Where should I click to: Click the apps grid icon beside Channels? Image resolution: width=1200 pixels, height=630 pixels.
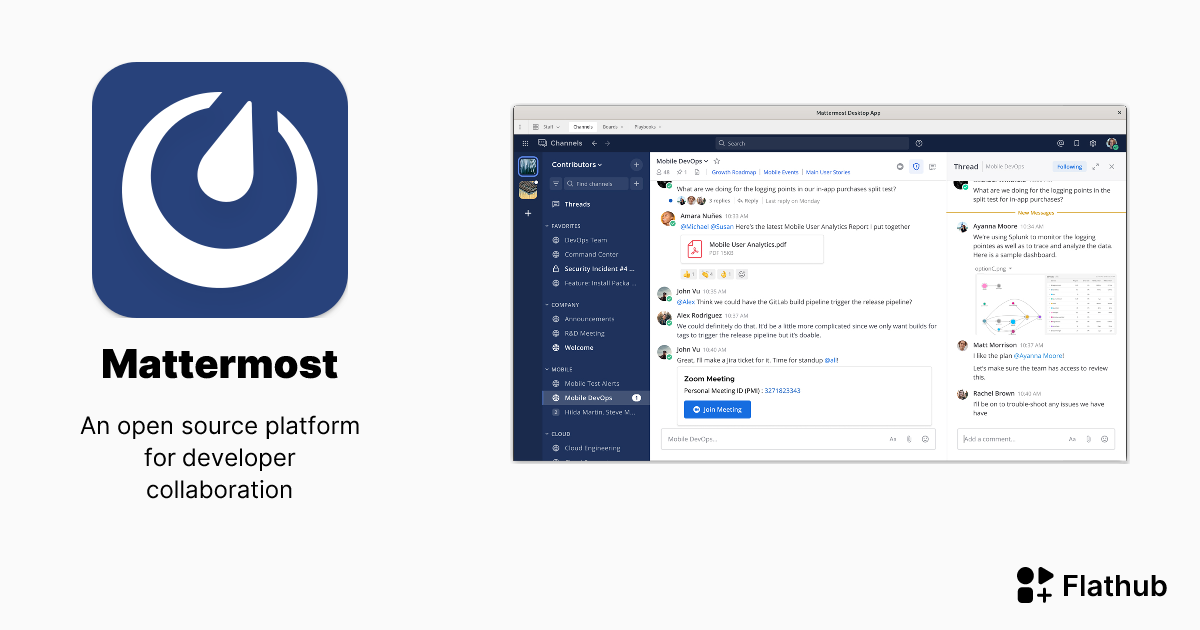tap(524, 142)
